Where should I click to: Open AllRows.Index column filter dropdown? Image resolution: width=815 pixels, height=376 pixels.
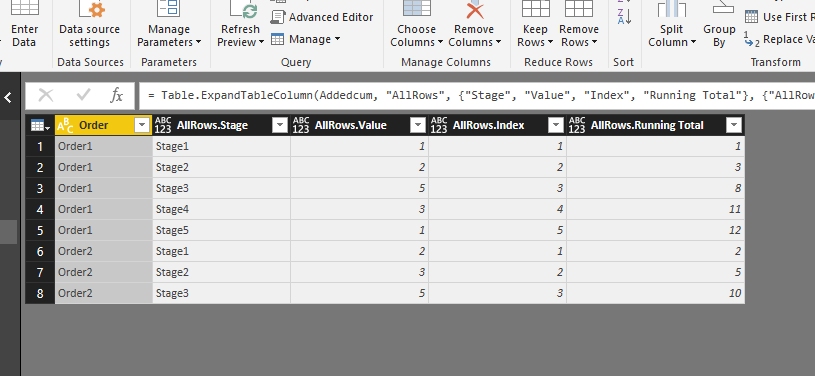[557, 125]
